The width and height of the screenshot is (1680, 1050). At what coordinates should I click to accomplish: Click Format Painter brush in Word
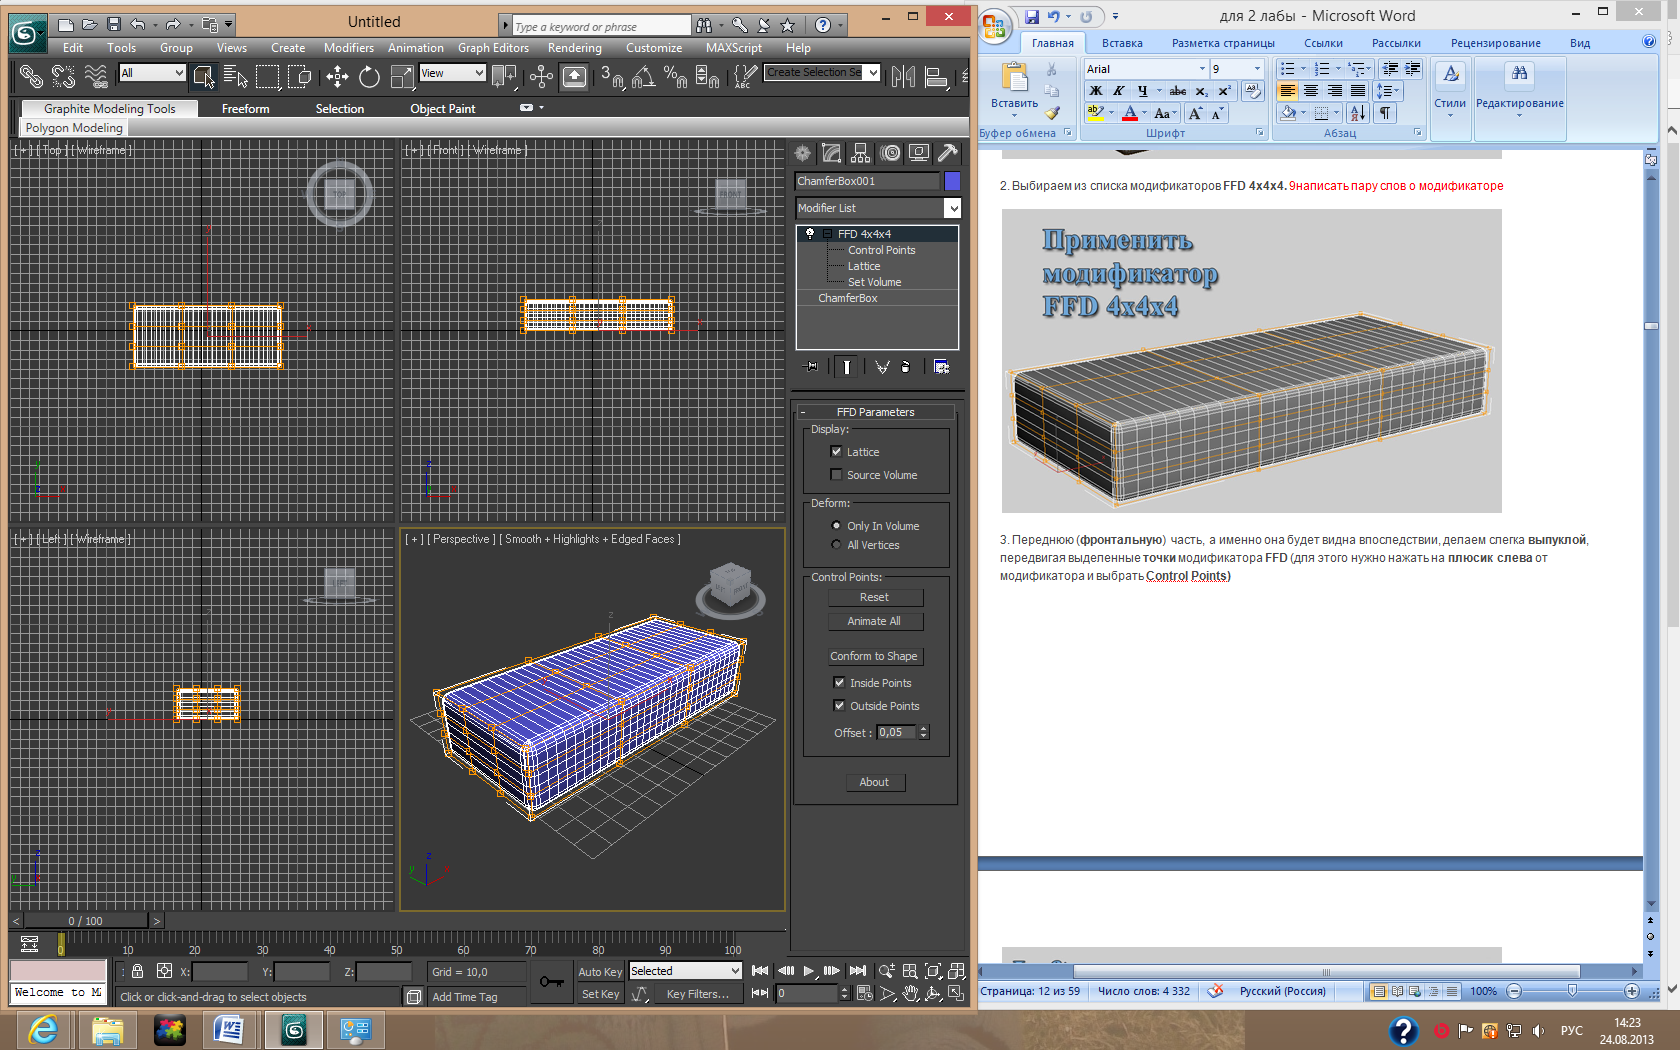(x=1052, y=113)
